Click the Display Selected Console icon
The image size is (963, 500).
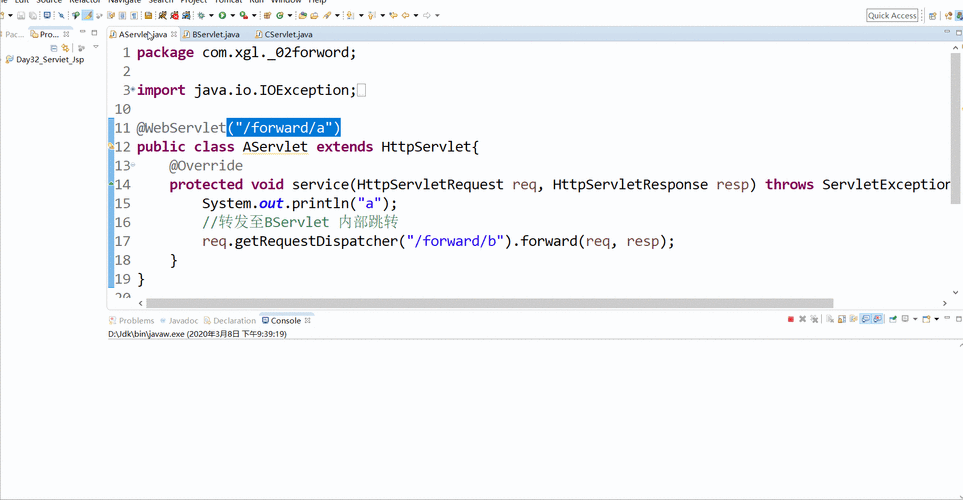905,319
